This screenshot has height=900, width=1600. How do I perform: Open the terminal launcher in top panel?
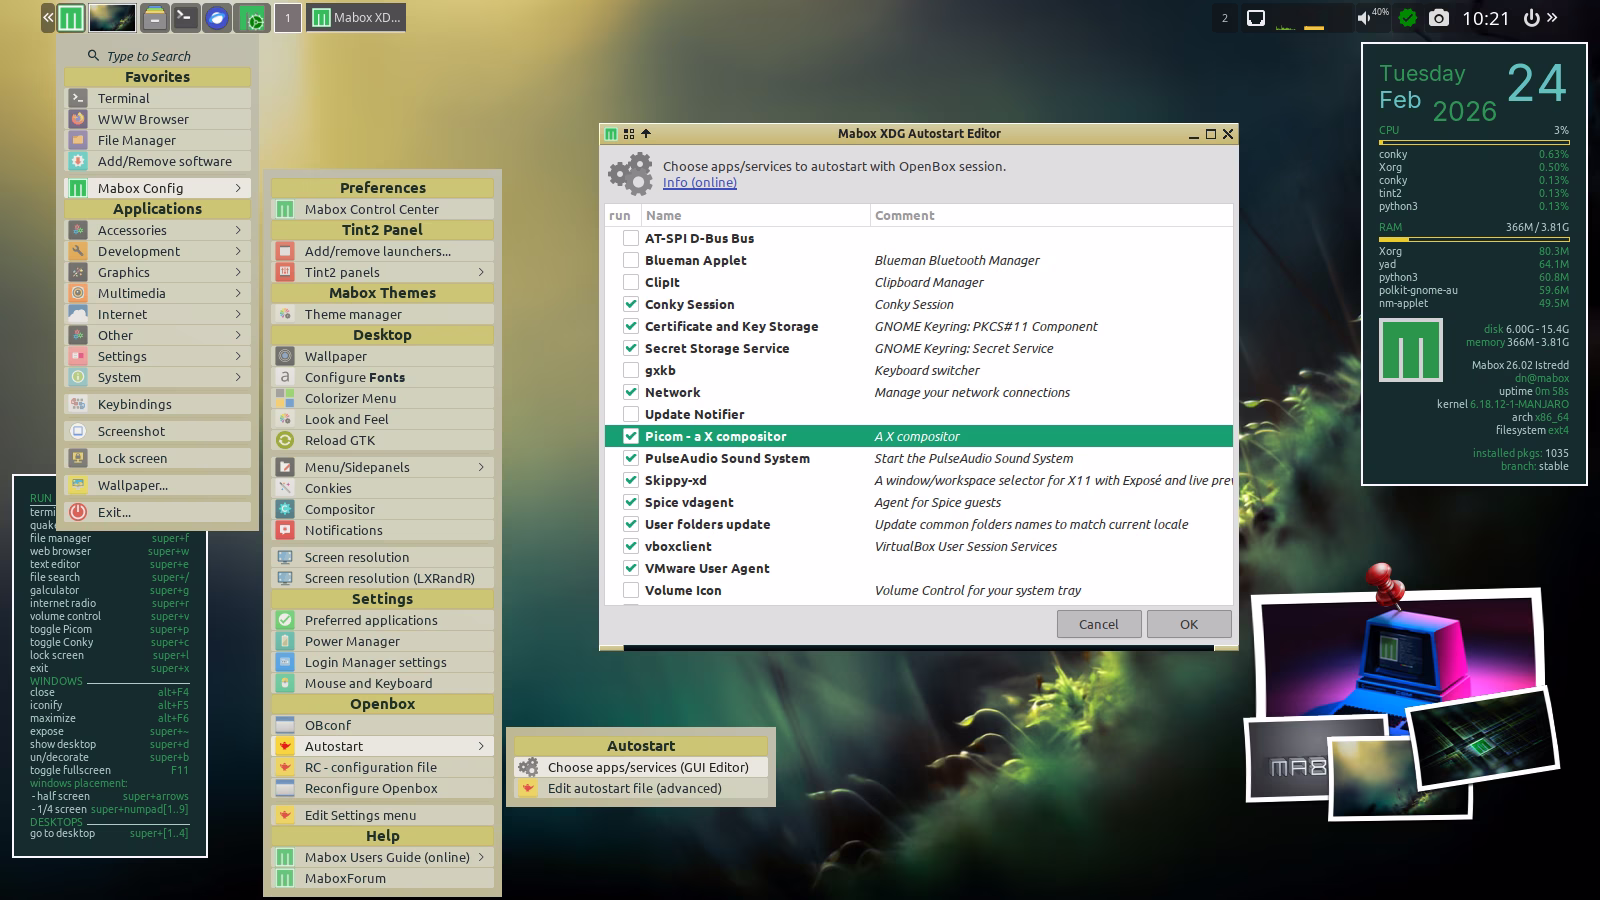(185, 18)
